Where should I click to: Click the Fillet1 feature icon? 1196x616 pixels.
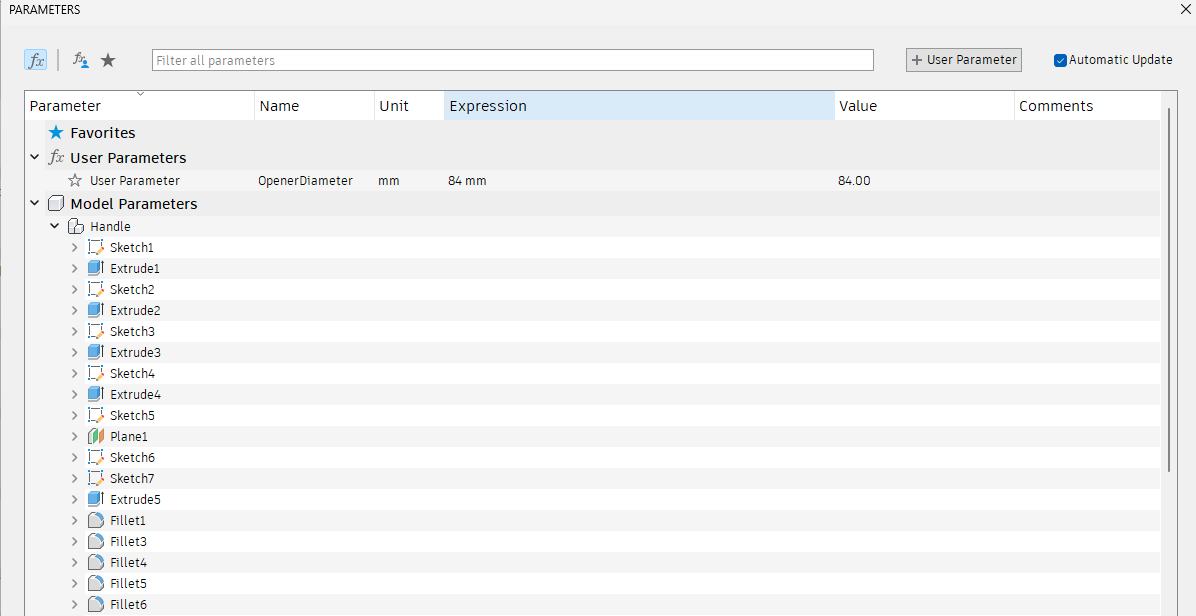tap(95, 520)
